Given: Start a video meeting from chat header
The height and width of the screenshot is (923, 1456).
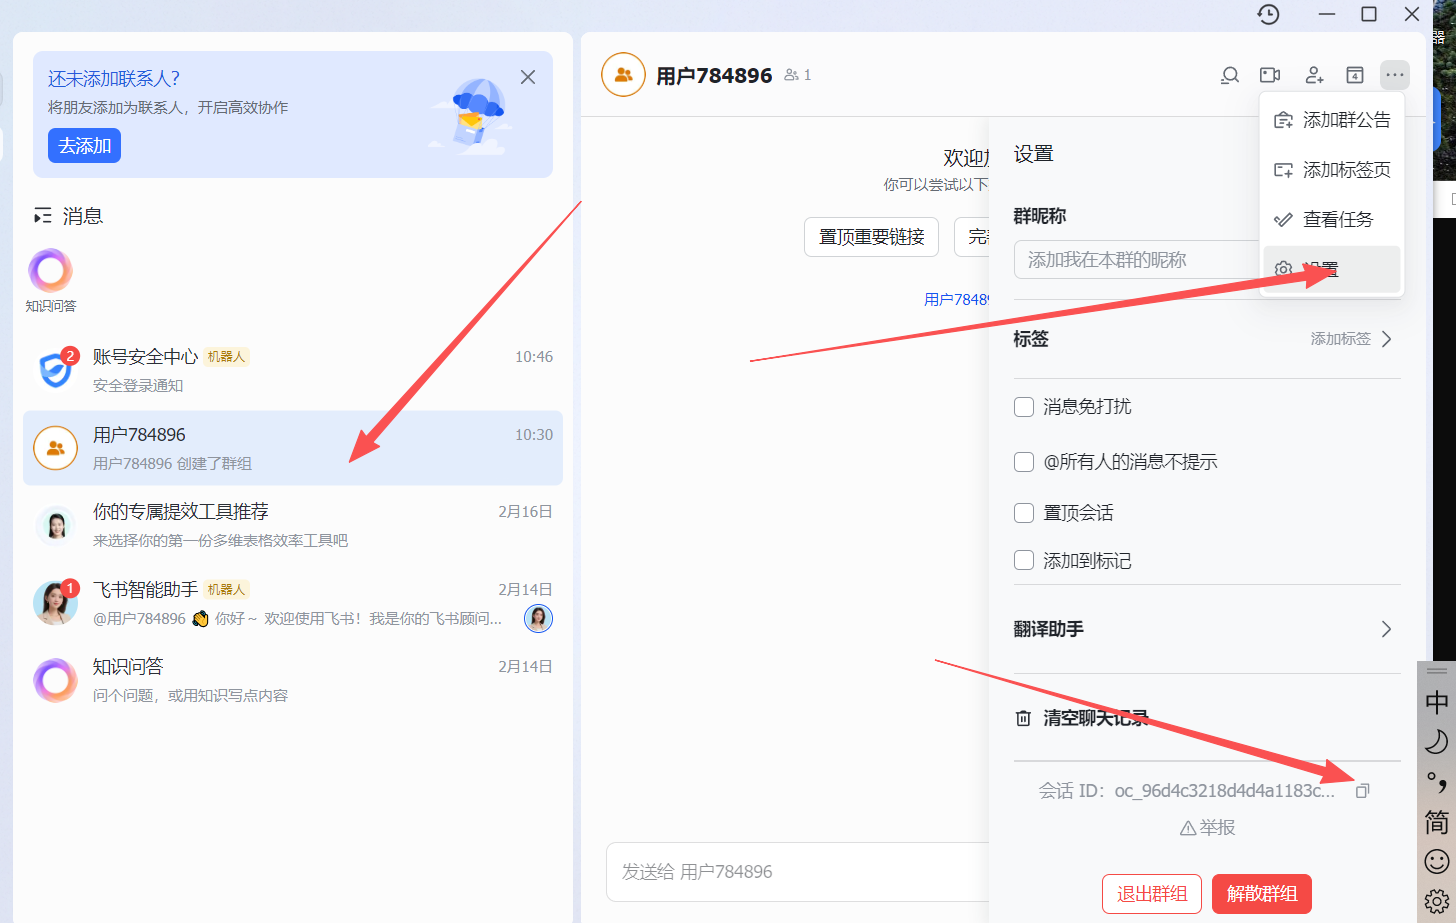Looking at the screenshot, I should pyautogui.click(x=1270, y=75).
